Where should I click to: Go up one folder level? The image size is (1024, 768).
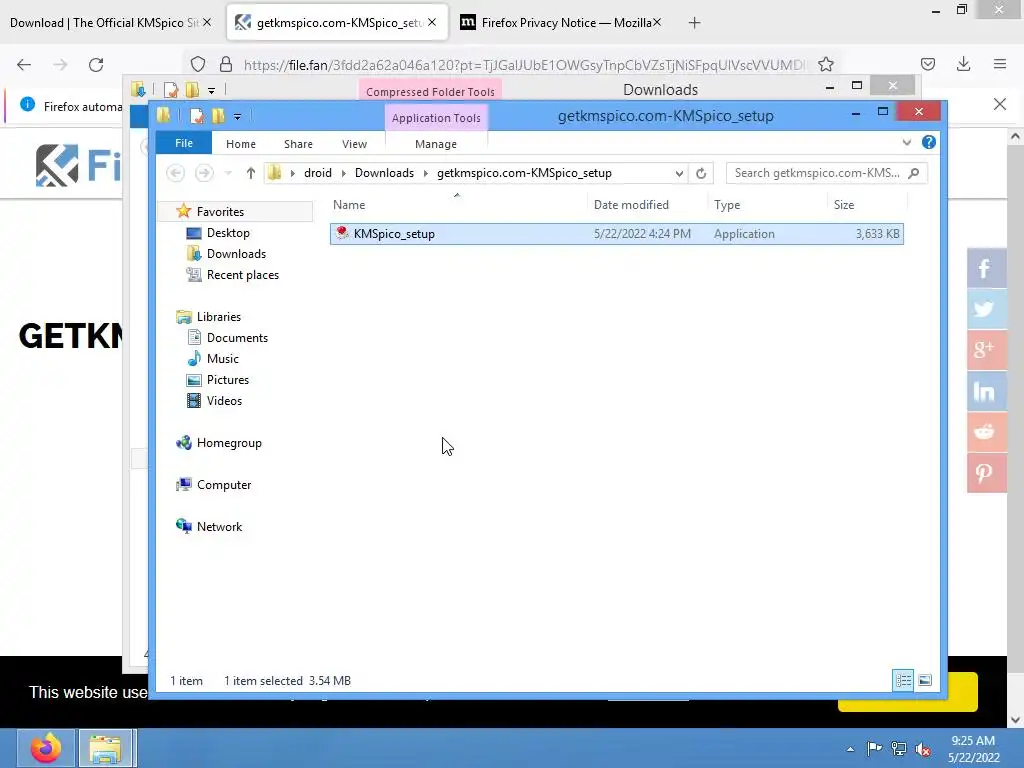(251, 173)
